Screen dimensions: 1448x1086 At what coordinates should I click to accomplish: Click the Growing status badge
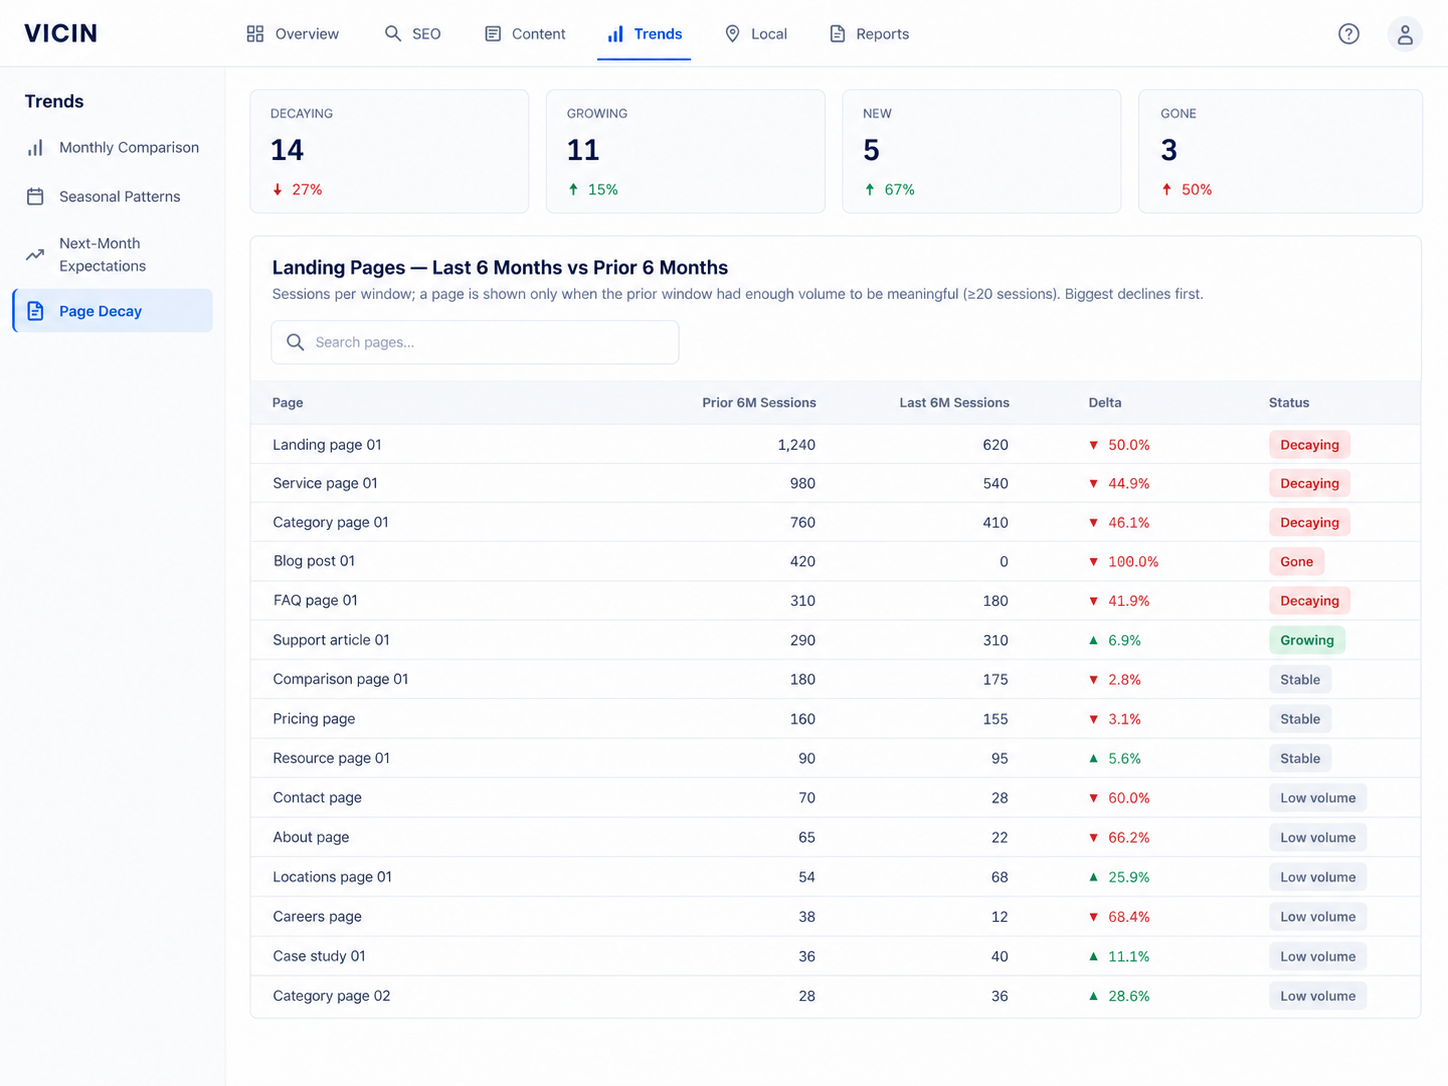[1307, 640]
